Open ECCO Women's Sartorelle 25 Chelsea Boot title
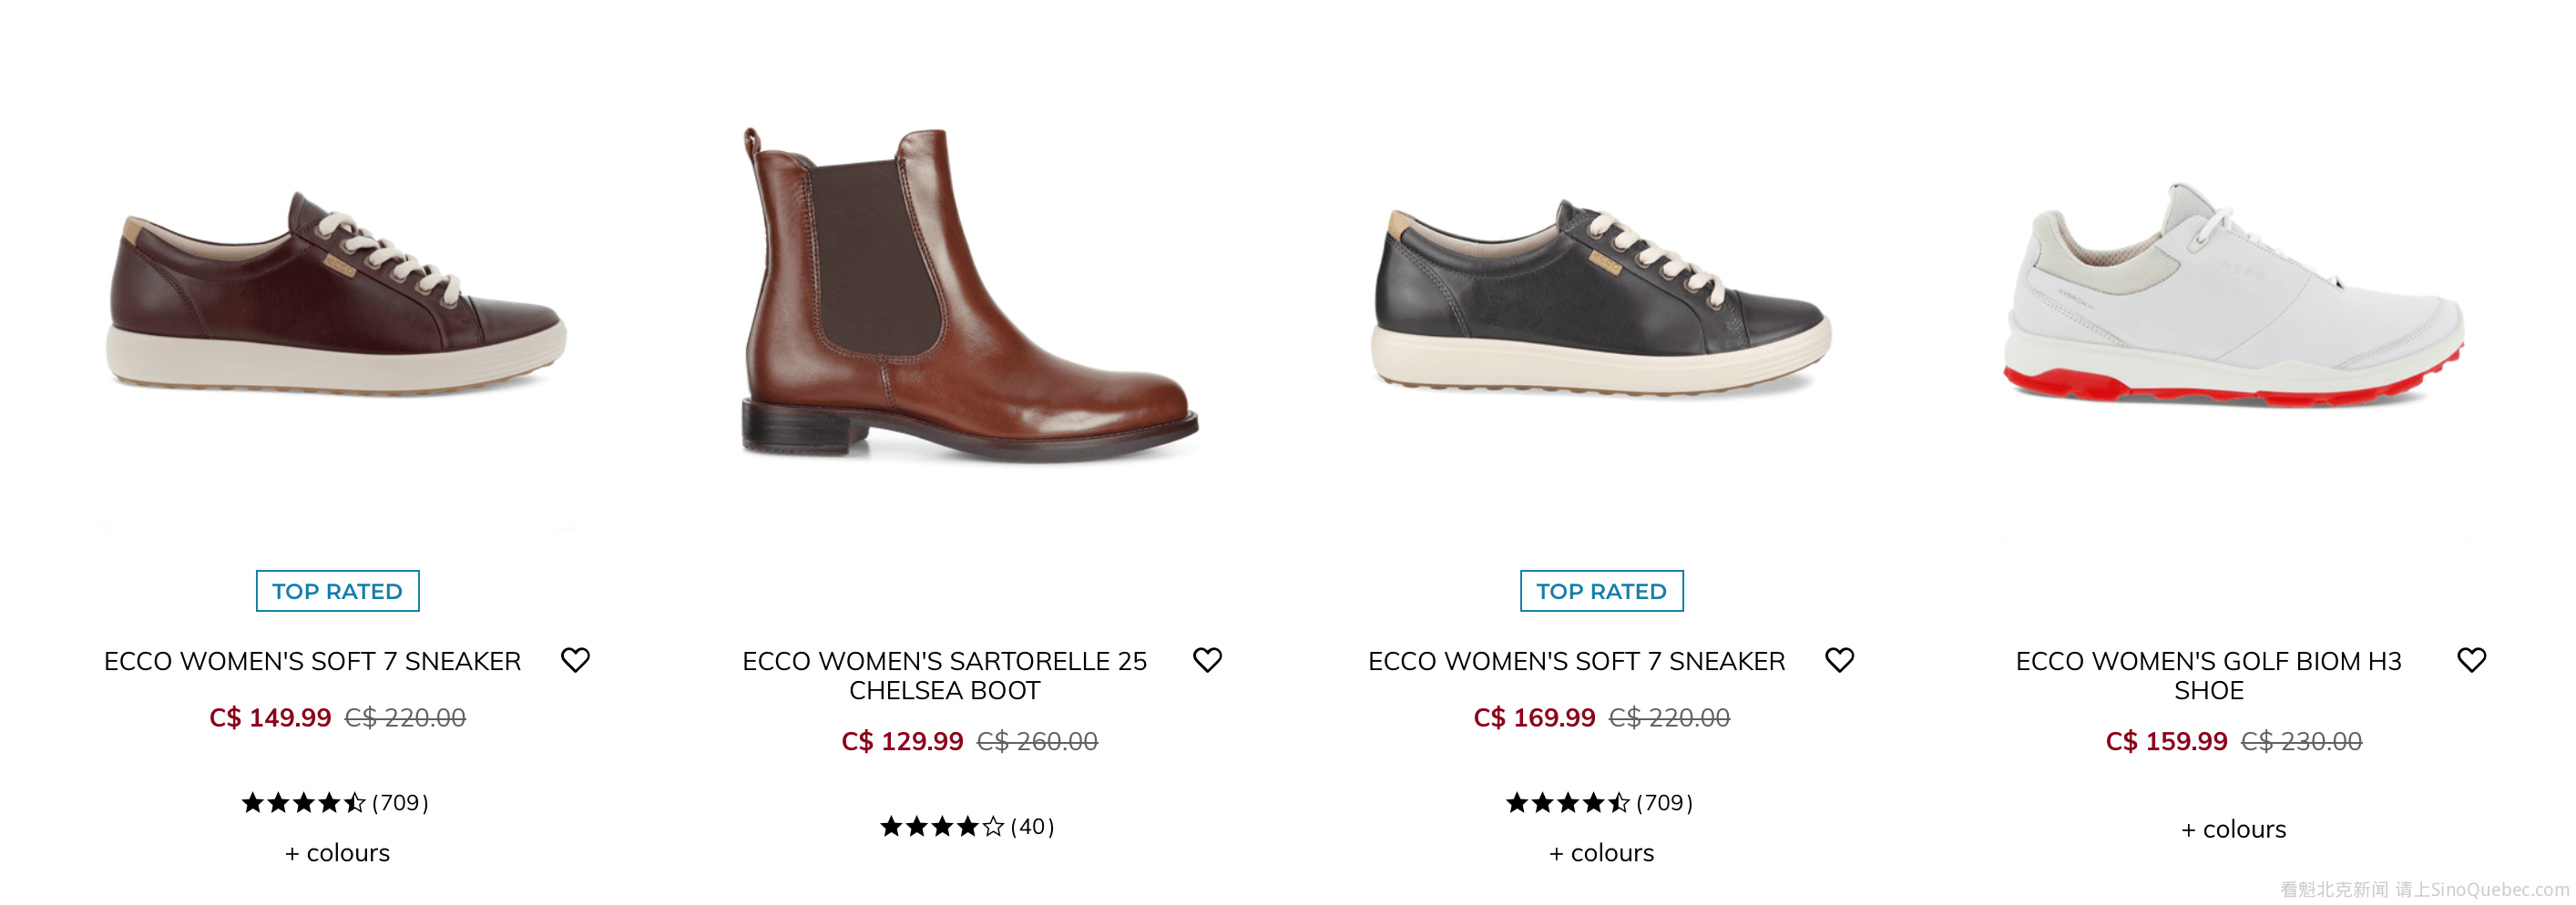The width and height of the screenshot is (2576, 905). (944, 675)
